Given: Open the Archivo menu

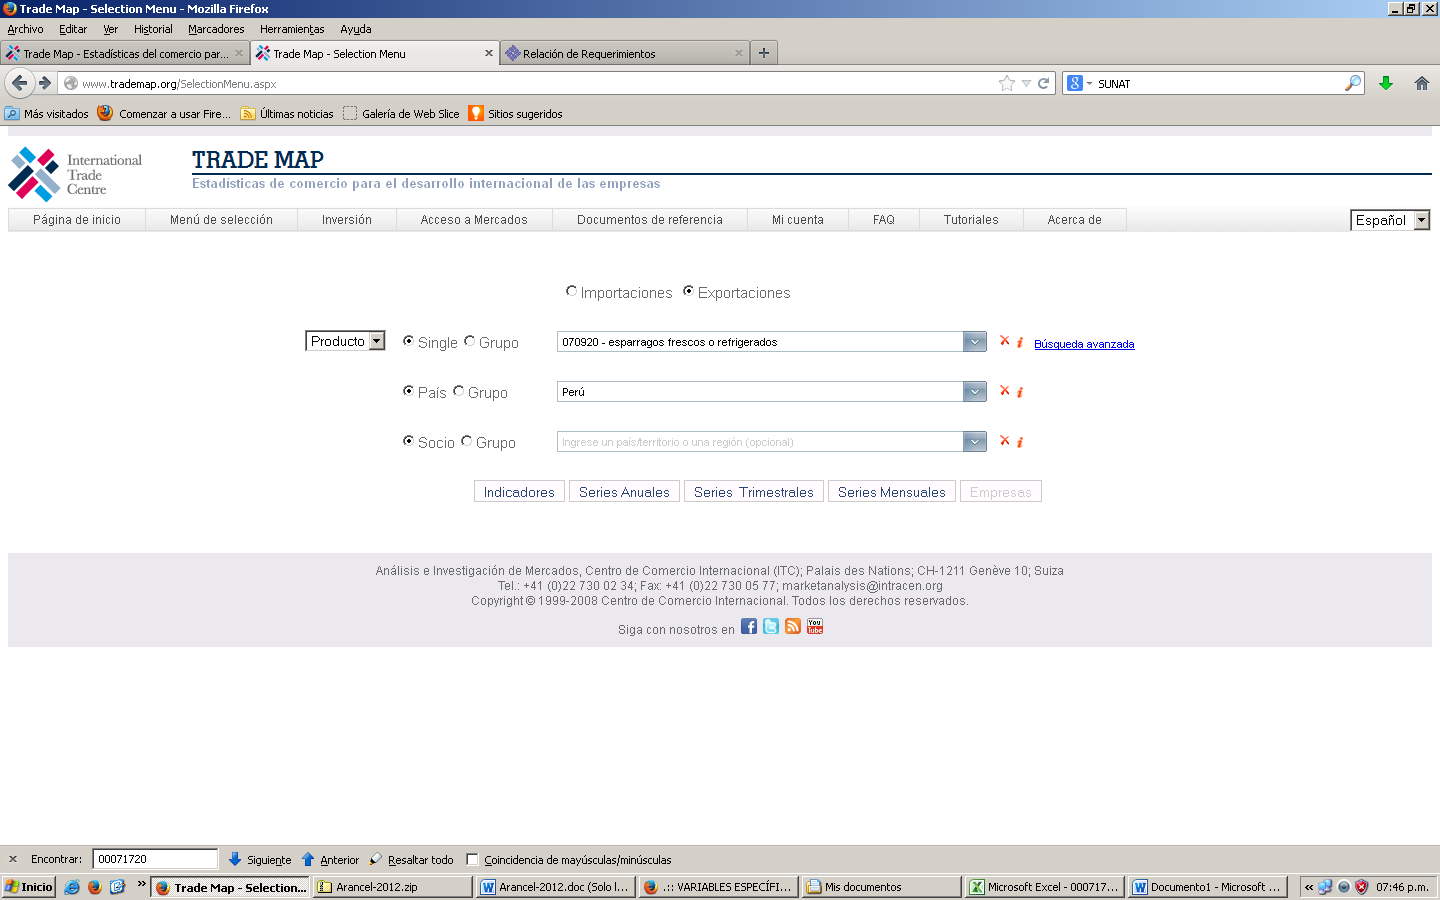Looking at the screenshot, I should click(25, 29).
